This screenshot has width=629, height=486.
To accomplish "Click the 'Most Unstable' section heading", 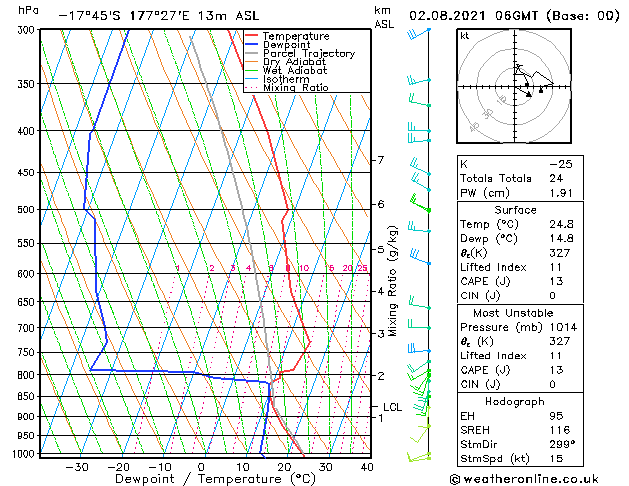I will tap(513, 313).
